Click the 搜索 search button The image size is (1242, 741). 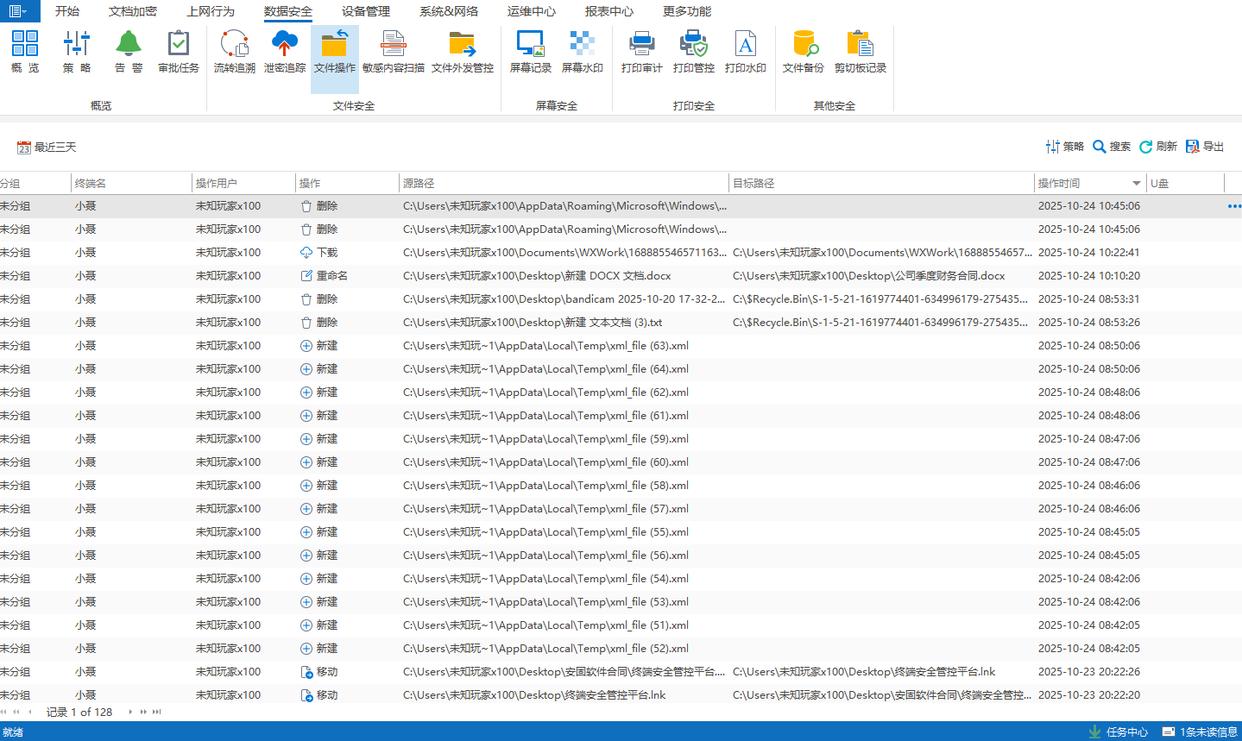1111,147
